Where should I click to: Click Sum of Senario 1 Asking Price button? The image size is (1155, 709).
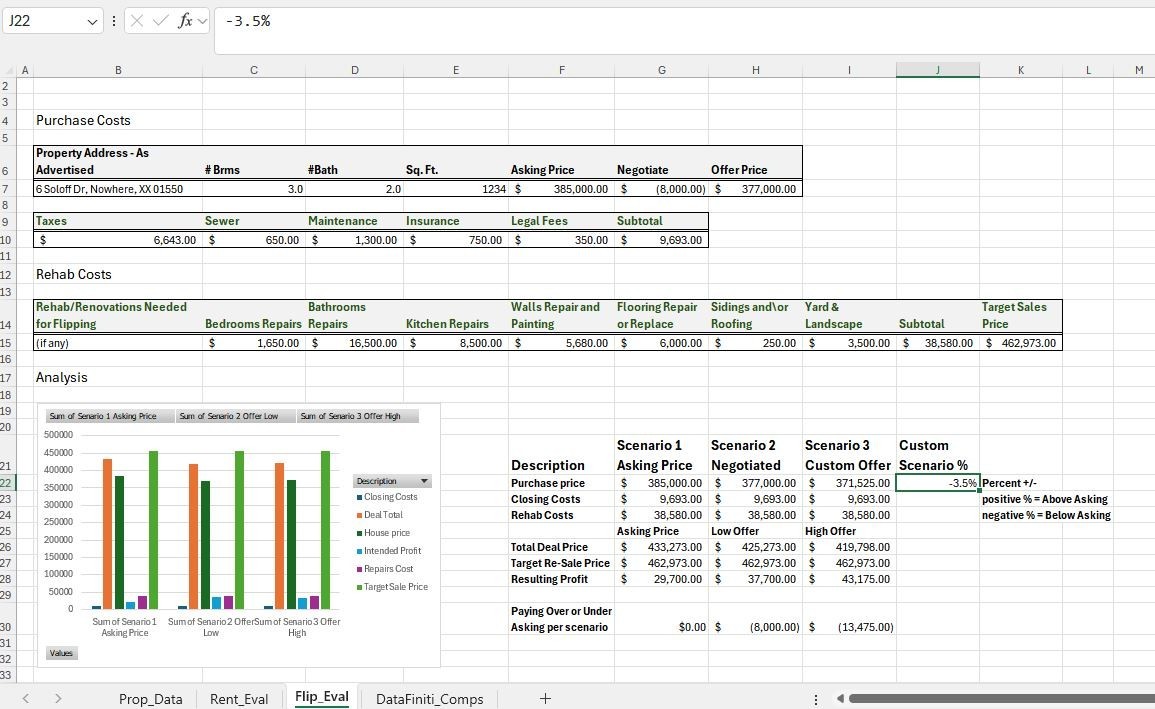[110, 416]
